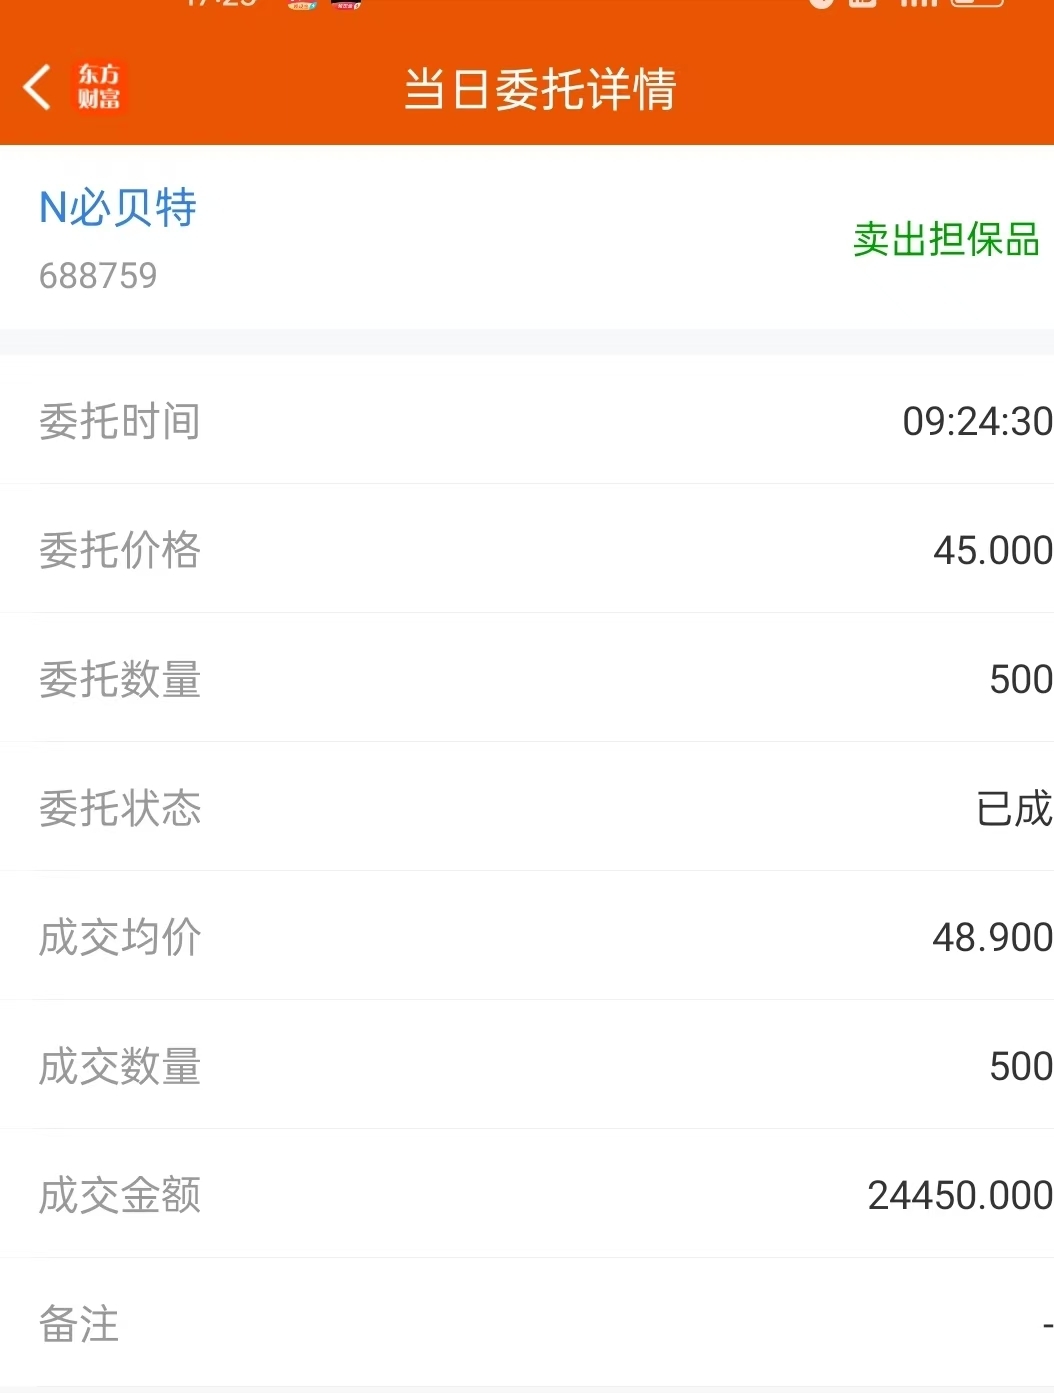Select the order price value 45.000
The height and width of the screenshot is (1393, 1054).
pos(991,550)
